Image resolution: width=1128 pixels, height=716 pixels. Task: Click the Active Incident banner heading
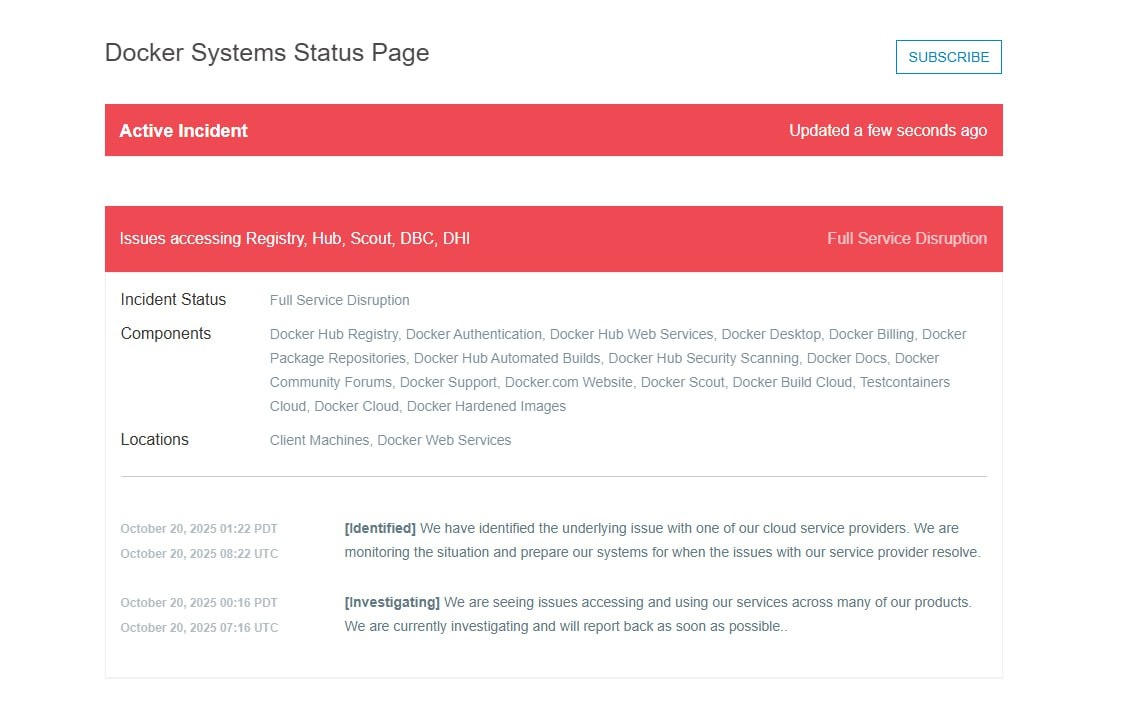[183, 130]
